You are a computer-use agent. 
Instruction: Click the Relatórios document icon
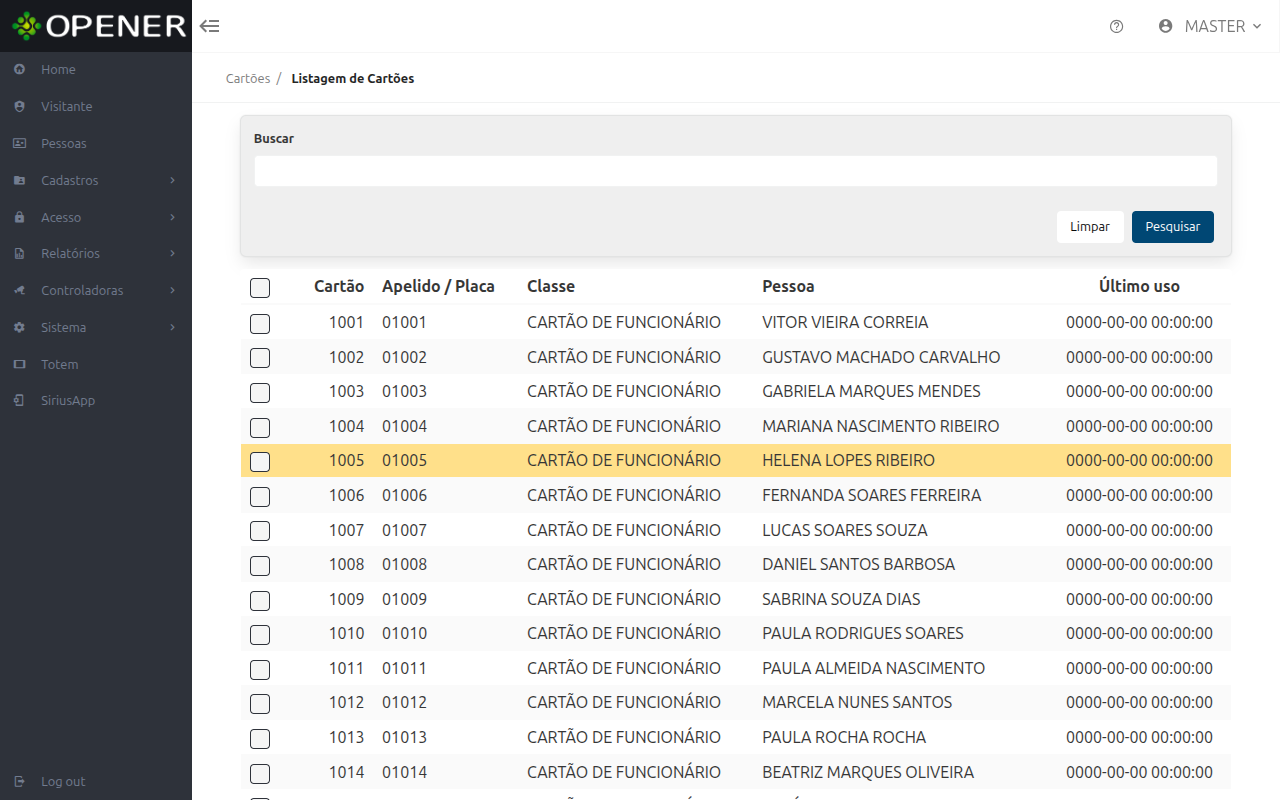pos(19,254)
